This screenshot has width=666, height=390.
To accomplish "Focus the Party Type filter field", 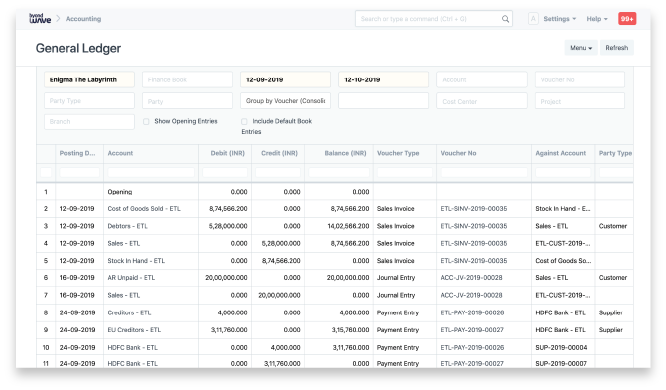I will pyautogui.click(x=89, y=101).
